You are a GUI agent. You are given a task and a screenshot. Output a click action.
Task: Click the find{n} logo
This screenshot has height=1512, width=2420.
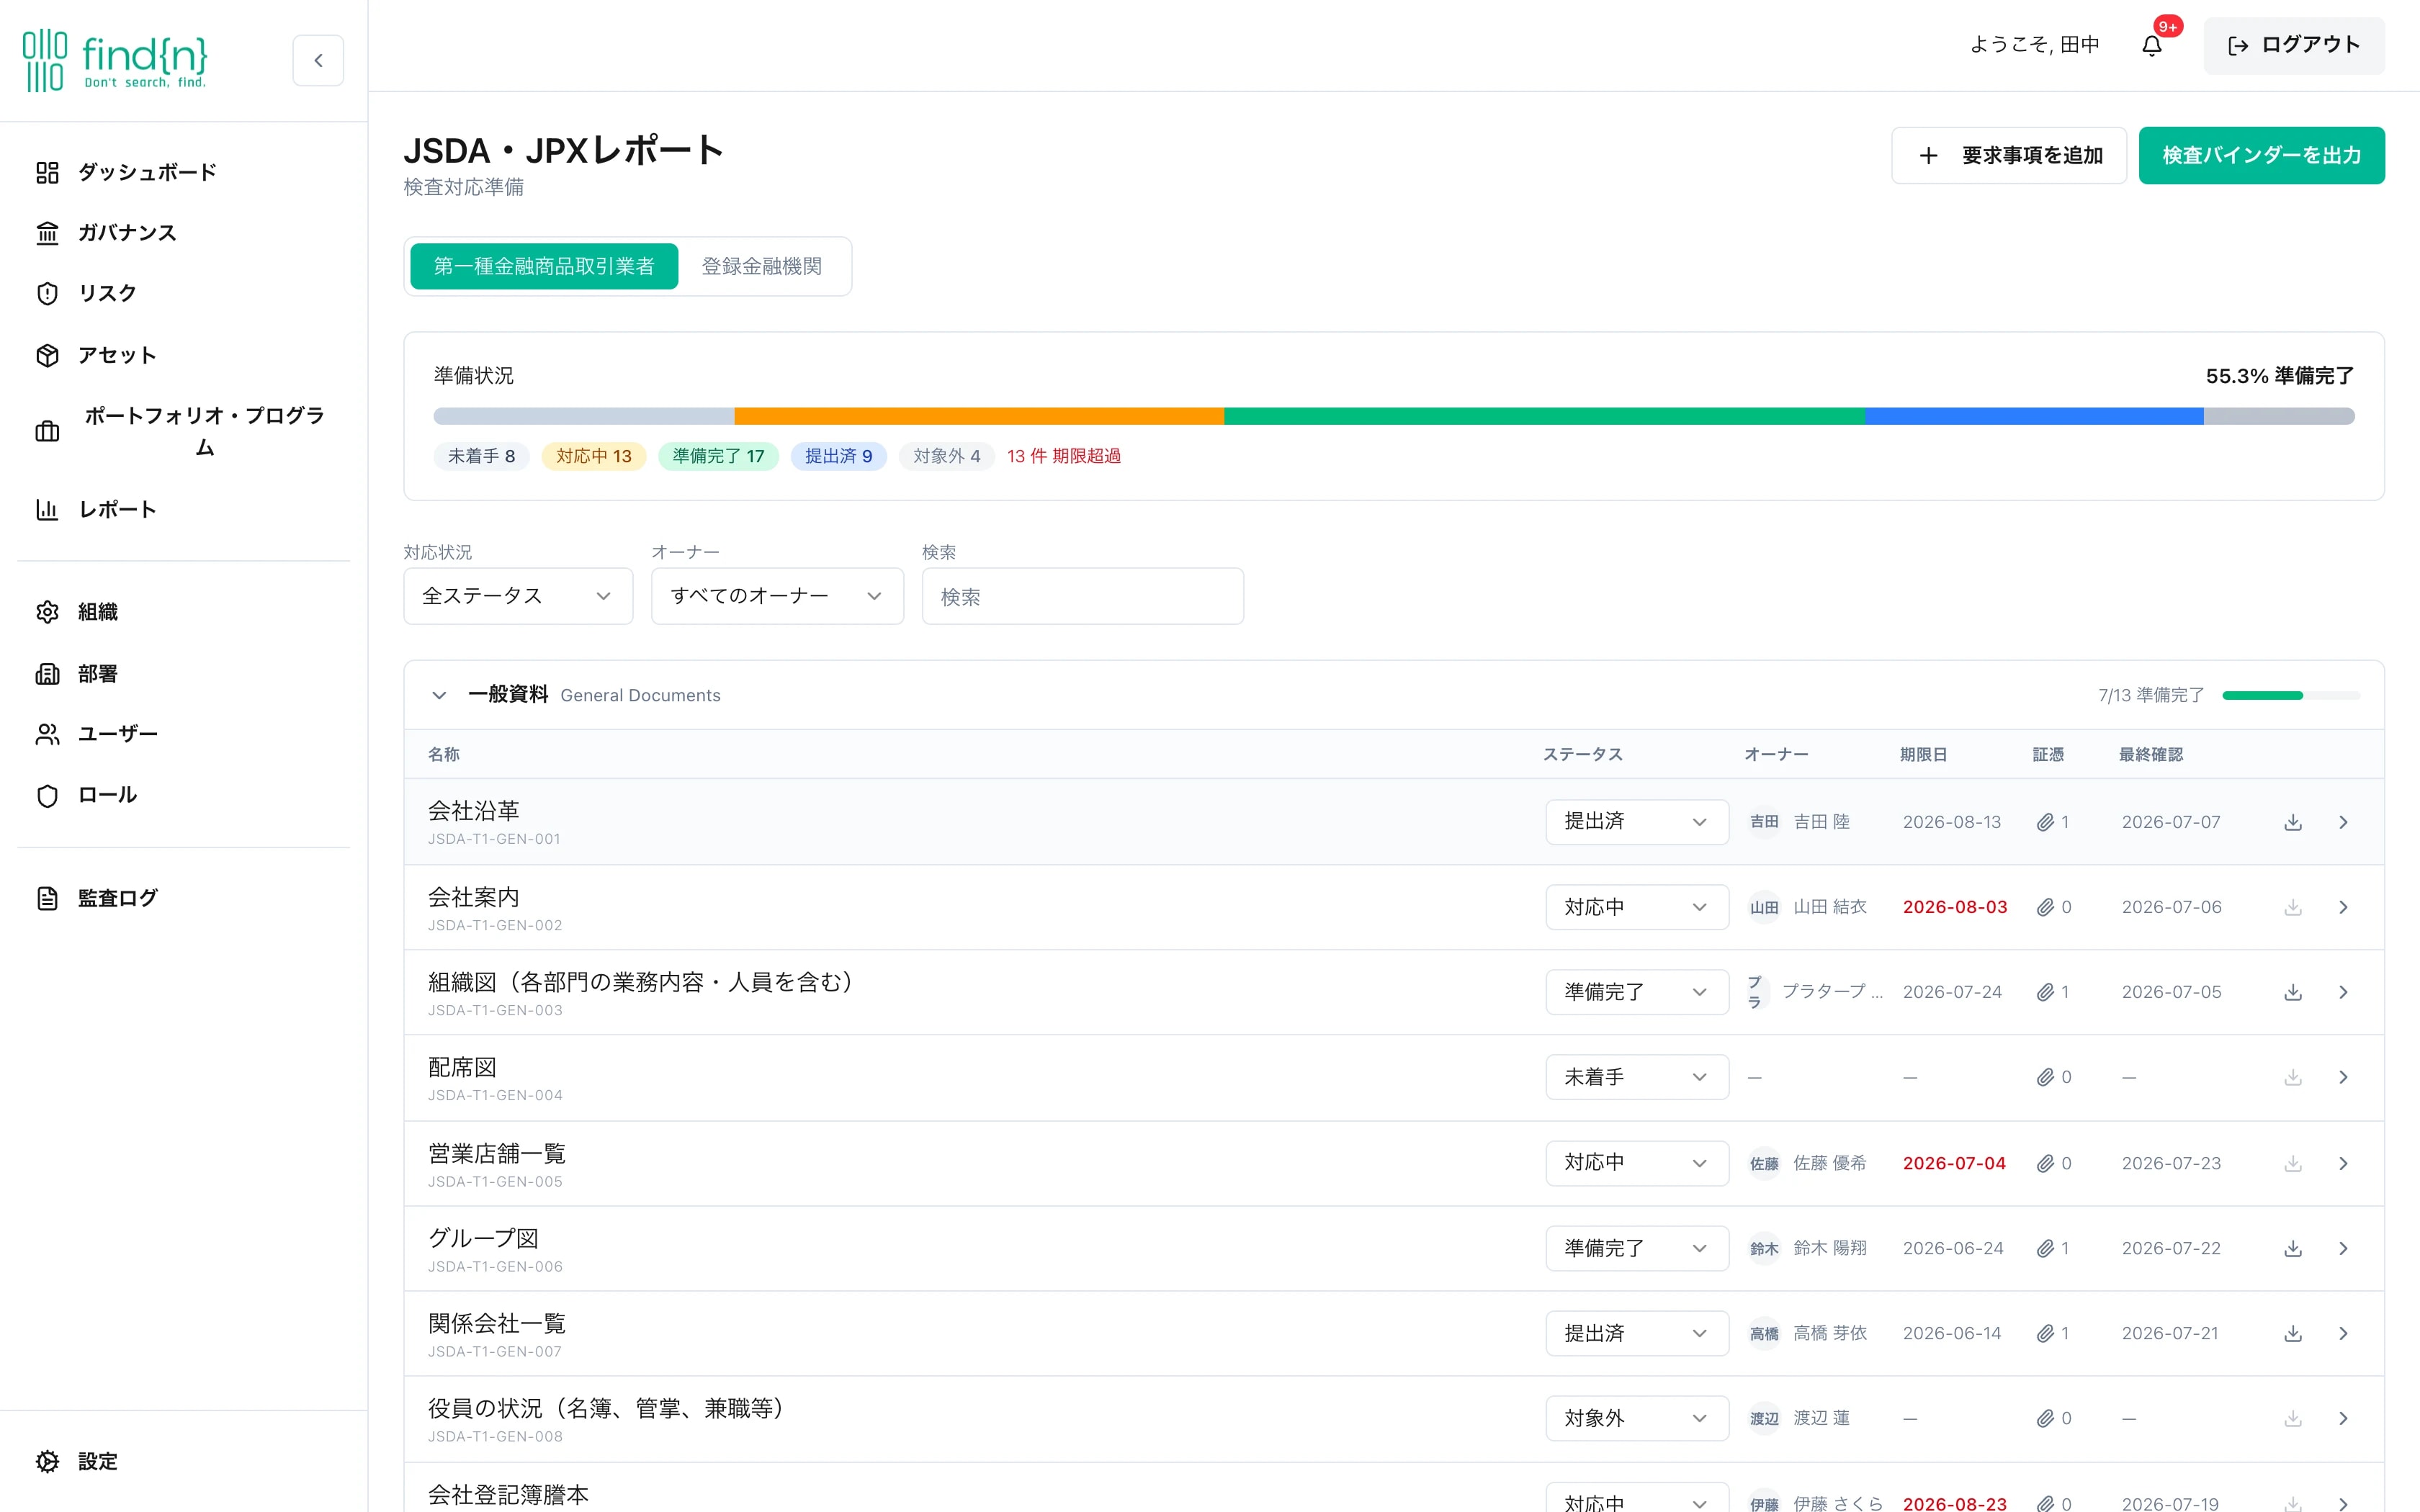[115, 60]
